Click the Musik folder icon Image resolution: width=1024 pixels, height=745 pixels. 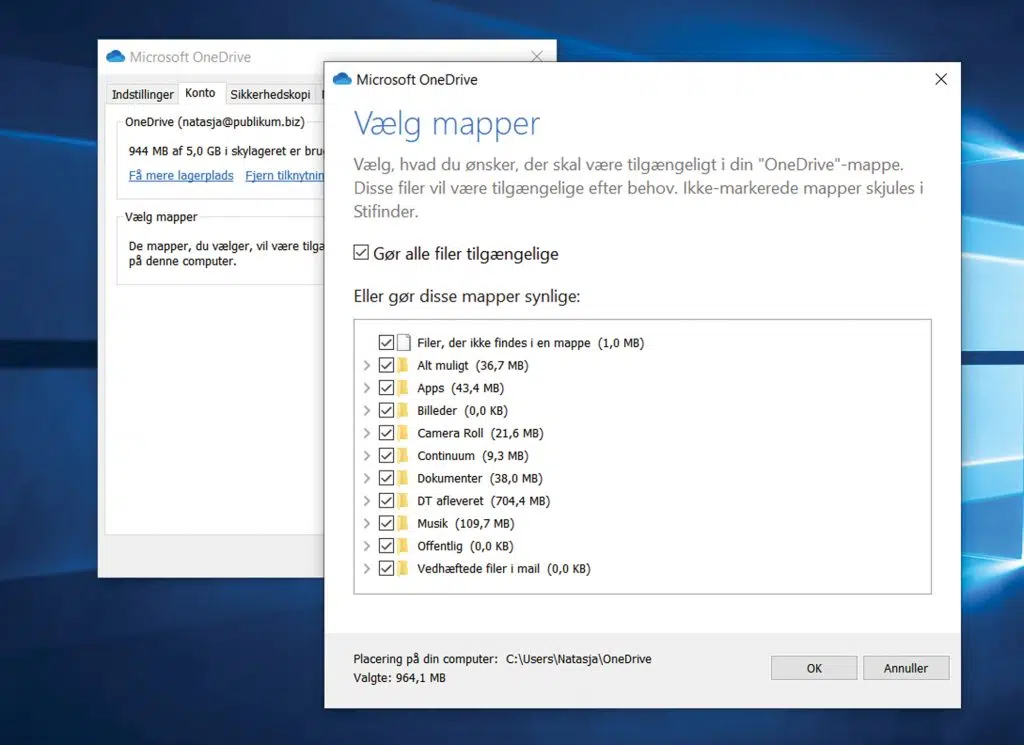(403, 523)
